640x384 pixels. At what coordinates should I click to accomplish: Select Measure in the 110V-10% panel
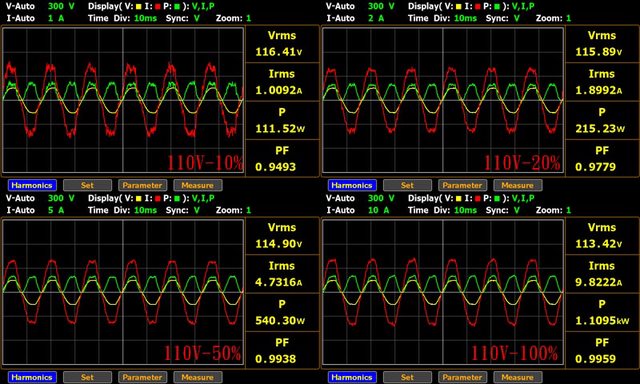[x=198, y=185]
